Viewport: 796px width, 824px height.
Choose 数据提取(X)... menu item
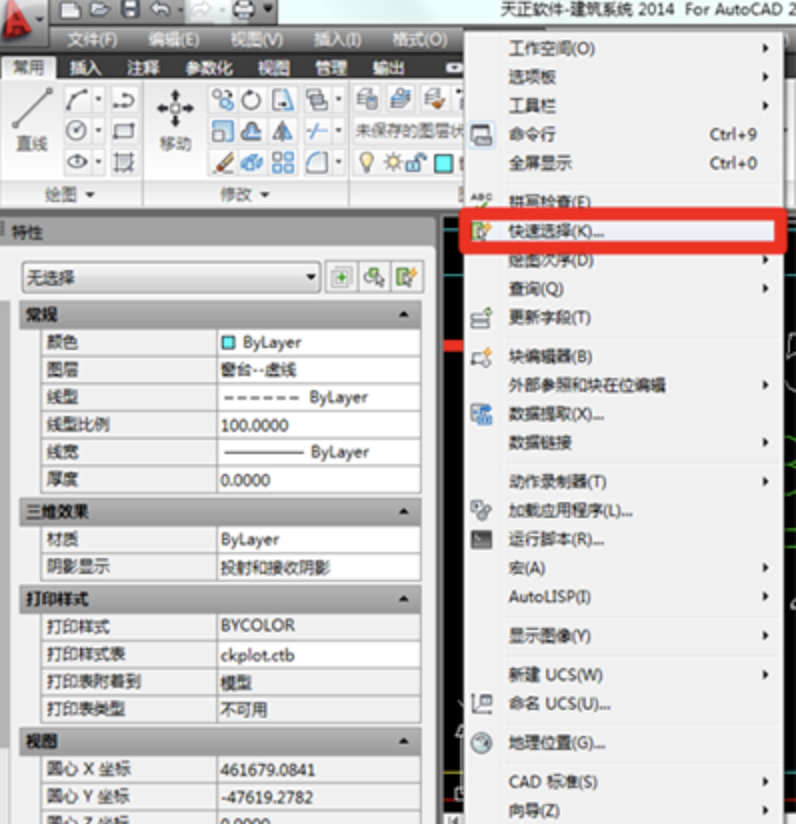point(622,415)
